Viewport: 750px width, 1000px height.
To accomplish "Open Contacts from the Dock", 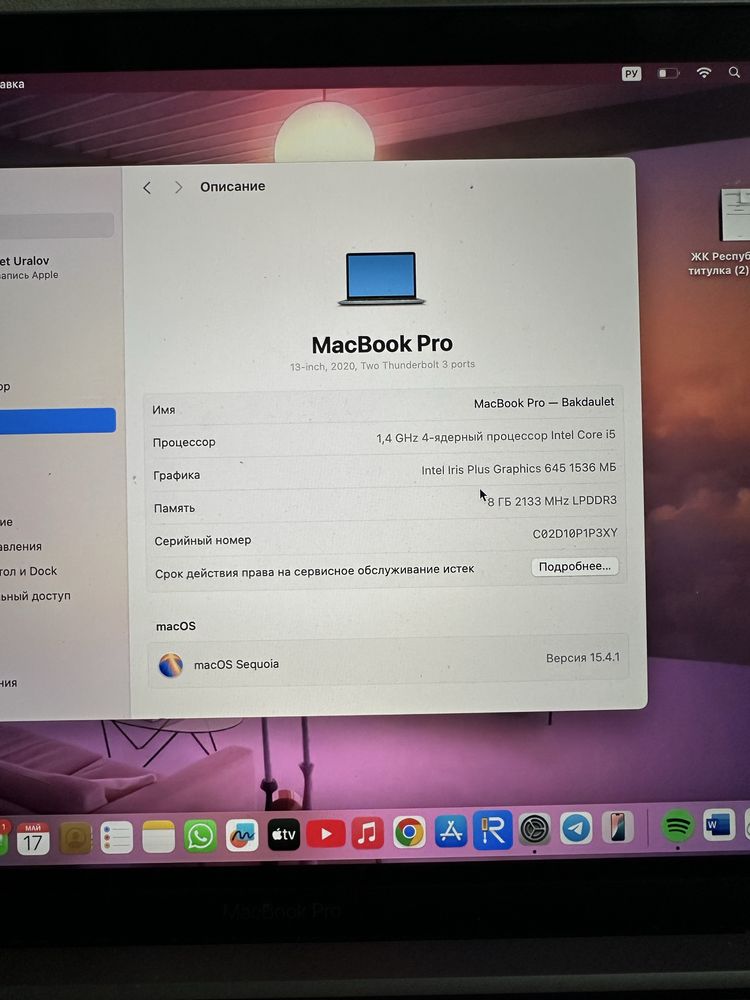I will (75, 837).
